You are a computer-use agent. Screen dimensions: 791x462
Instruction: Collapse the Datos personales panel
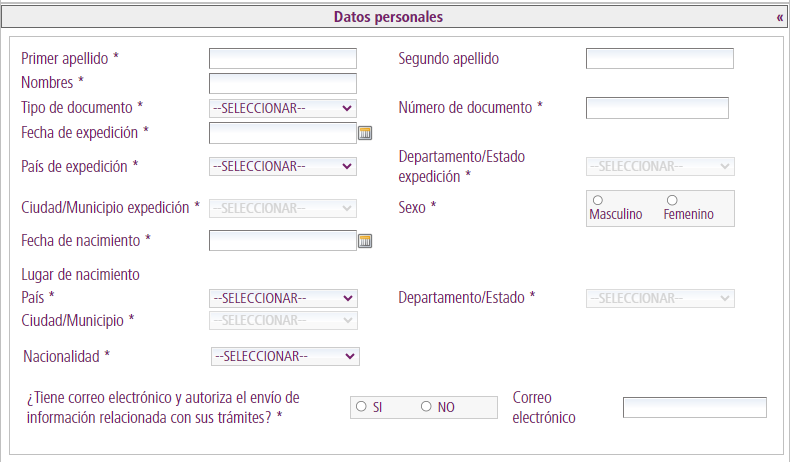coord(779,17)
